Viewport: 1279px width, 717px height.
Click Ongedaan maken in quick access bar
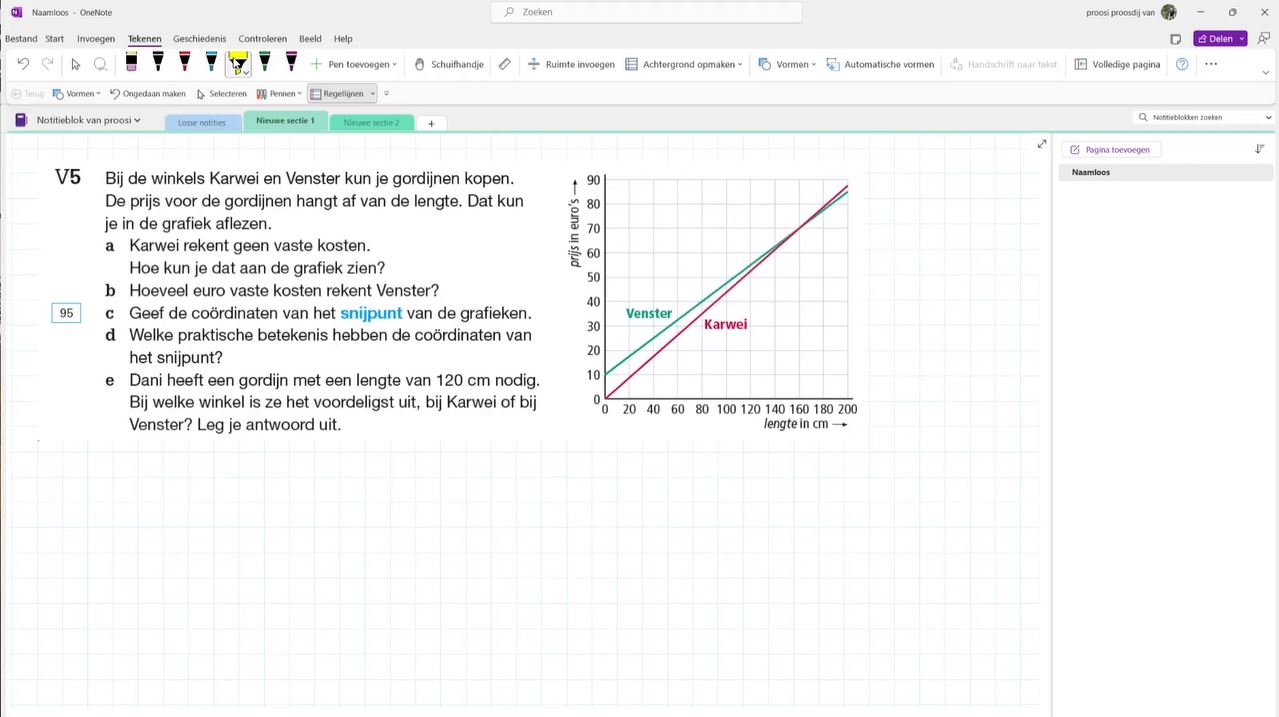pos(148,94)
